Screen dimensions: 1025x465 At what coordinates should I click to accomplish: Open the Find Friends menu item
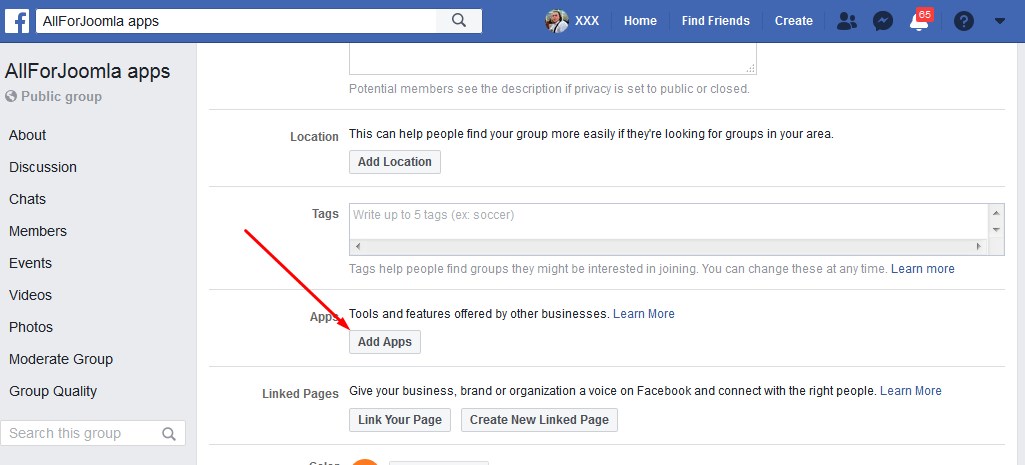tap(715, 20)
